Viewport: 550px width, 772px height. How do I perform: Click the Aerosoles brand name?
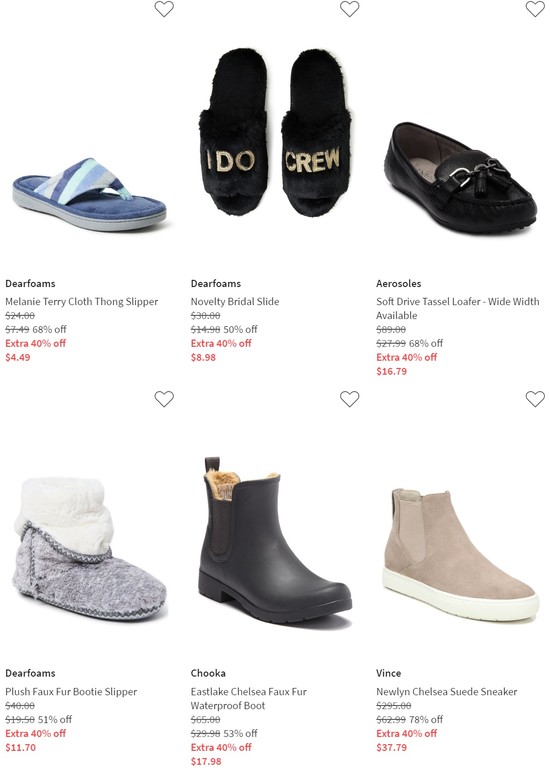(399, 284)
